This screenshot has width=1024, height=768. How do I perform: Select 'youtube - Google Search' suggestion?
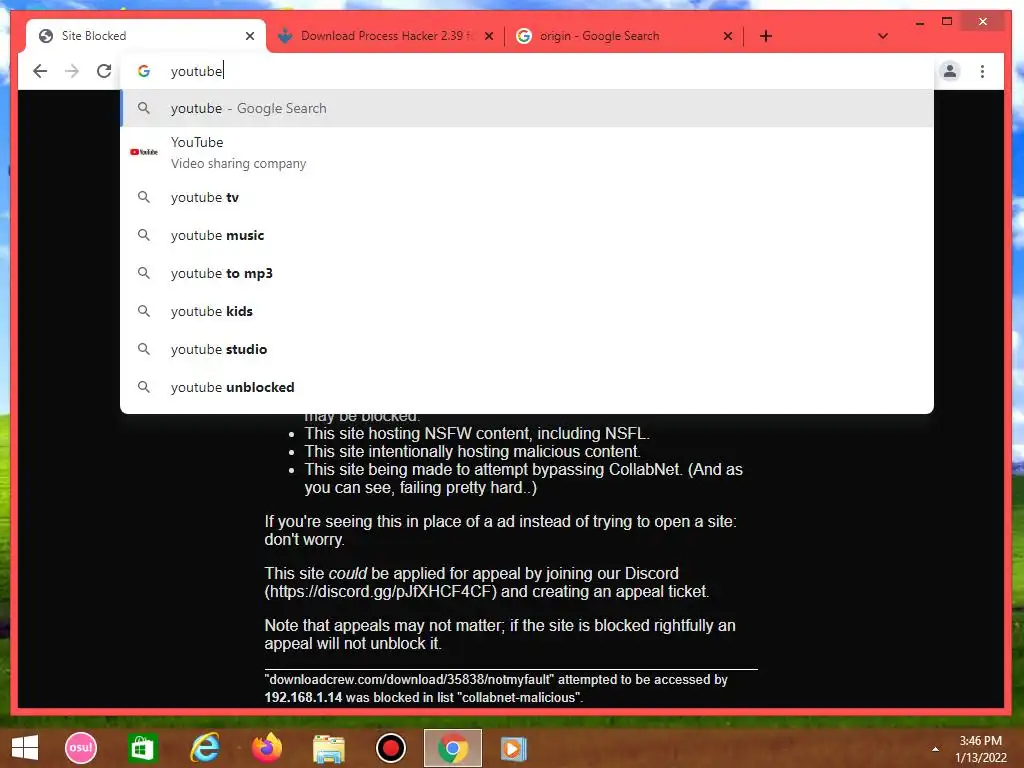[526, 108]
